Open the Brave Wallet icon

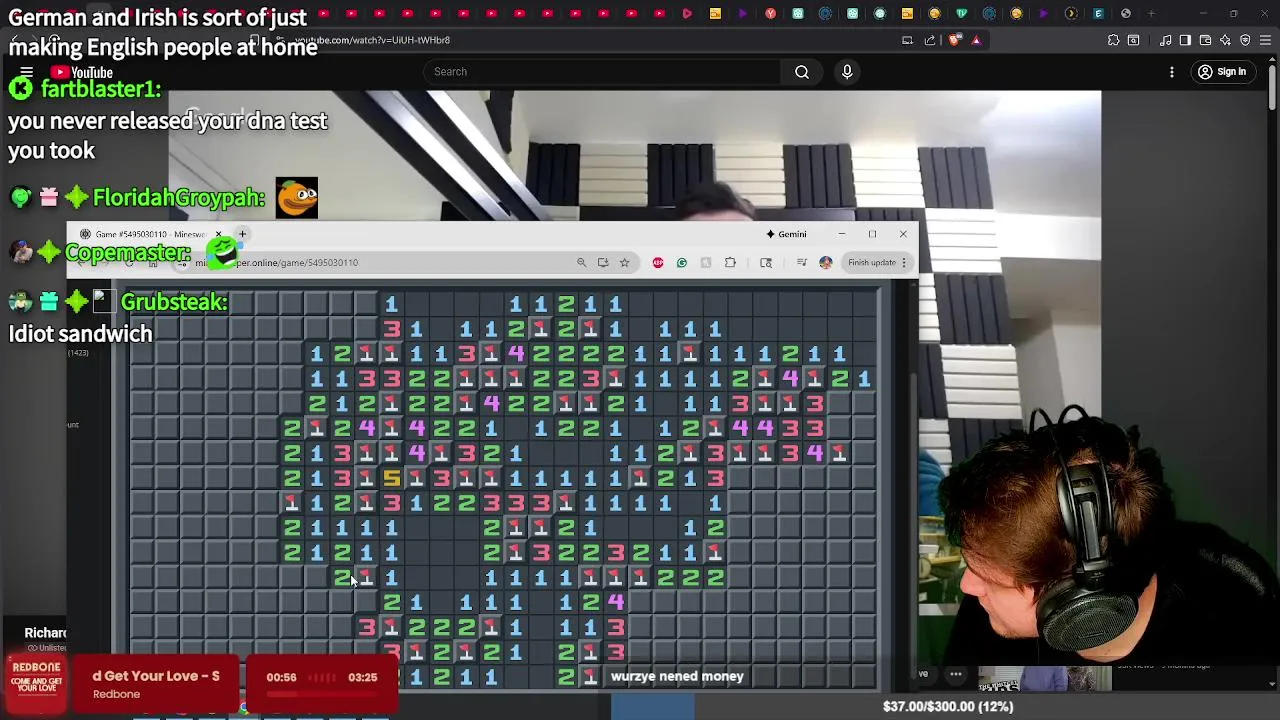[1205, 40]
